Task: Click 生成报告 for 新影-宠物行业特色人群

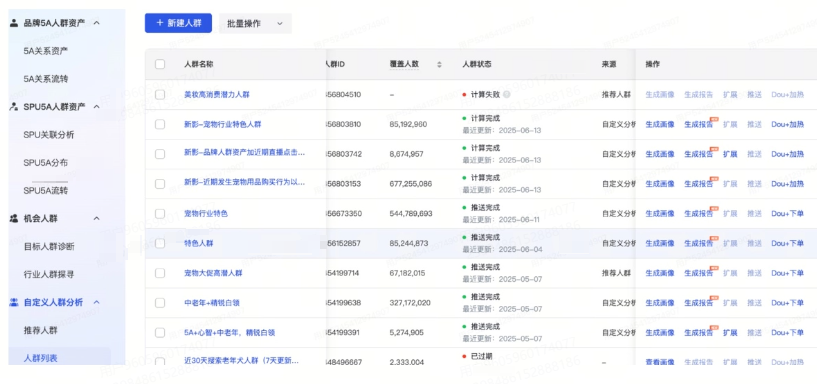Action: (x=698, y=125)
